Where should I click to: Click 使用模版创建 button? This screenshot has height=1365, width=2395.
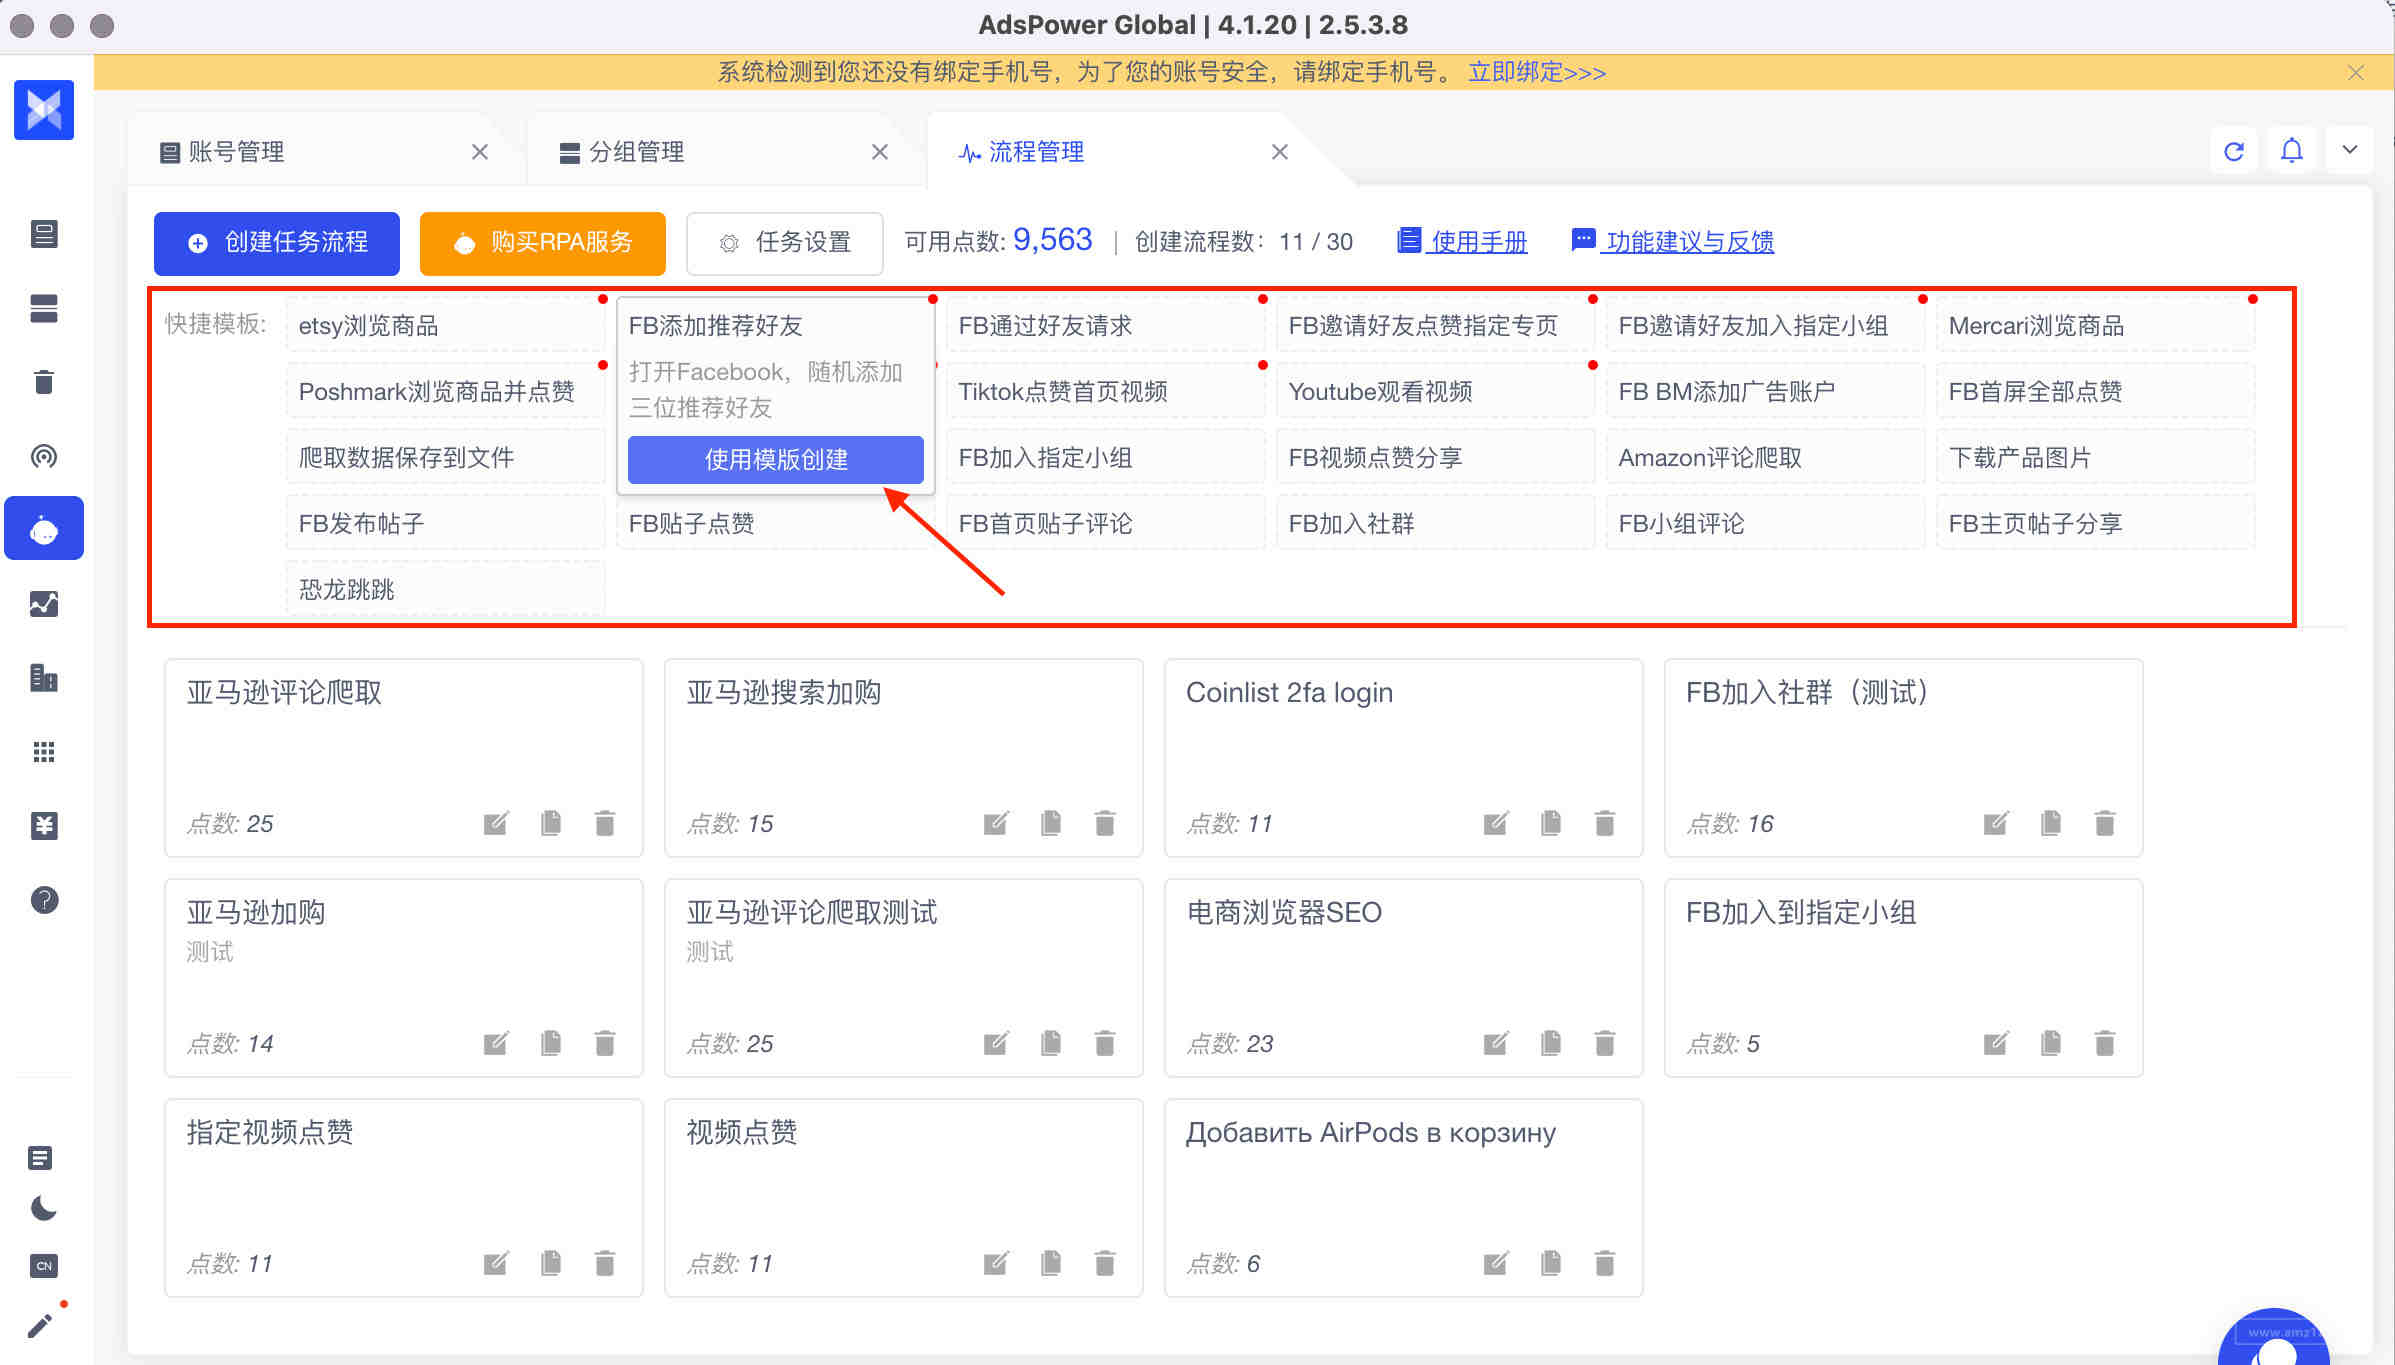pos(776,459)
